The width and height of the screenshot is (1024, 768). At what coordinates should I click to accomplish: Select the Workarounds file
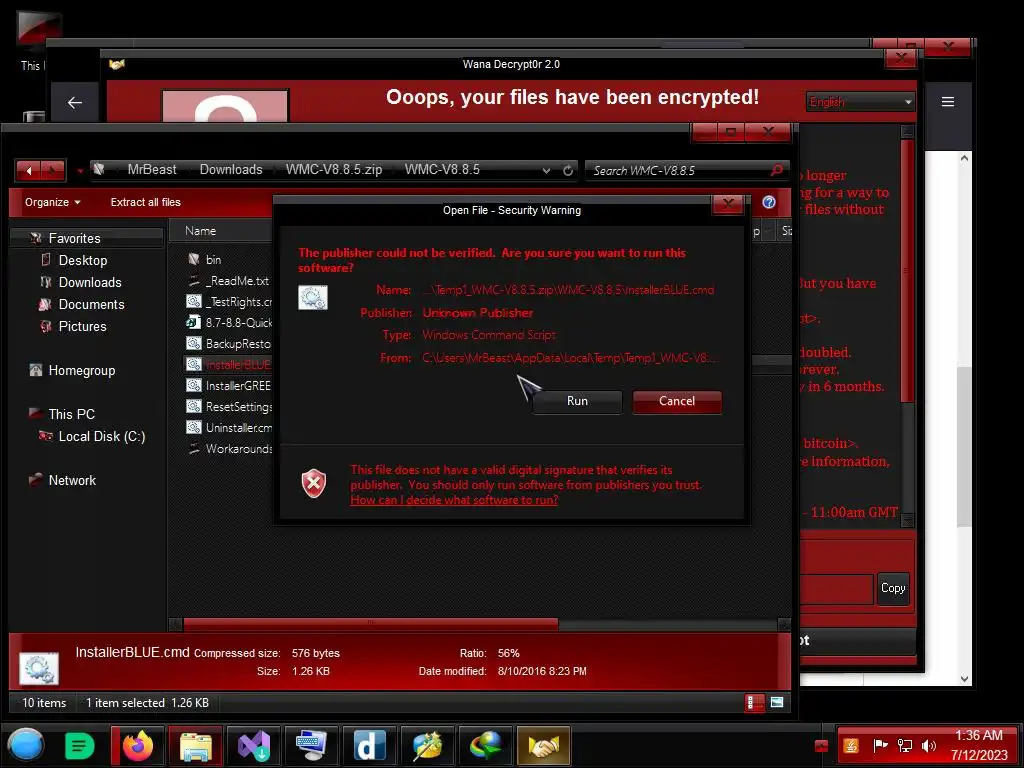[238, 449]
